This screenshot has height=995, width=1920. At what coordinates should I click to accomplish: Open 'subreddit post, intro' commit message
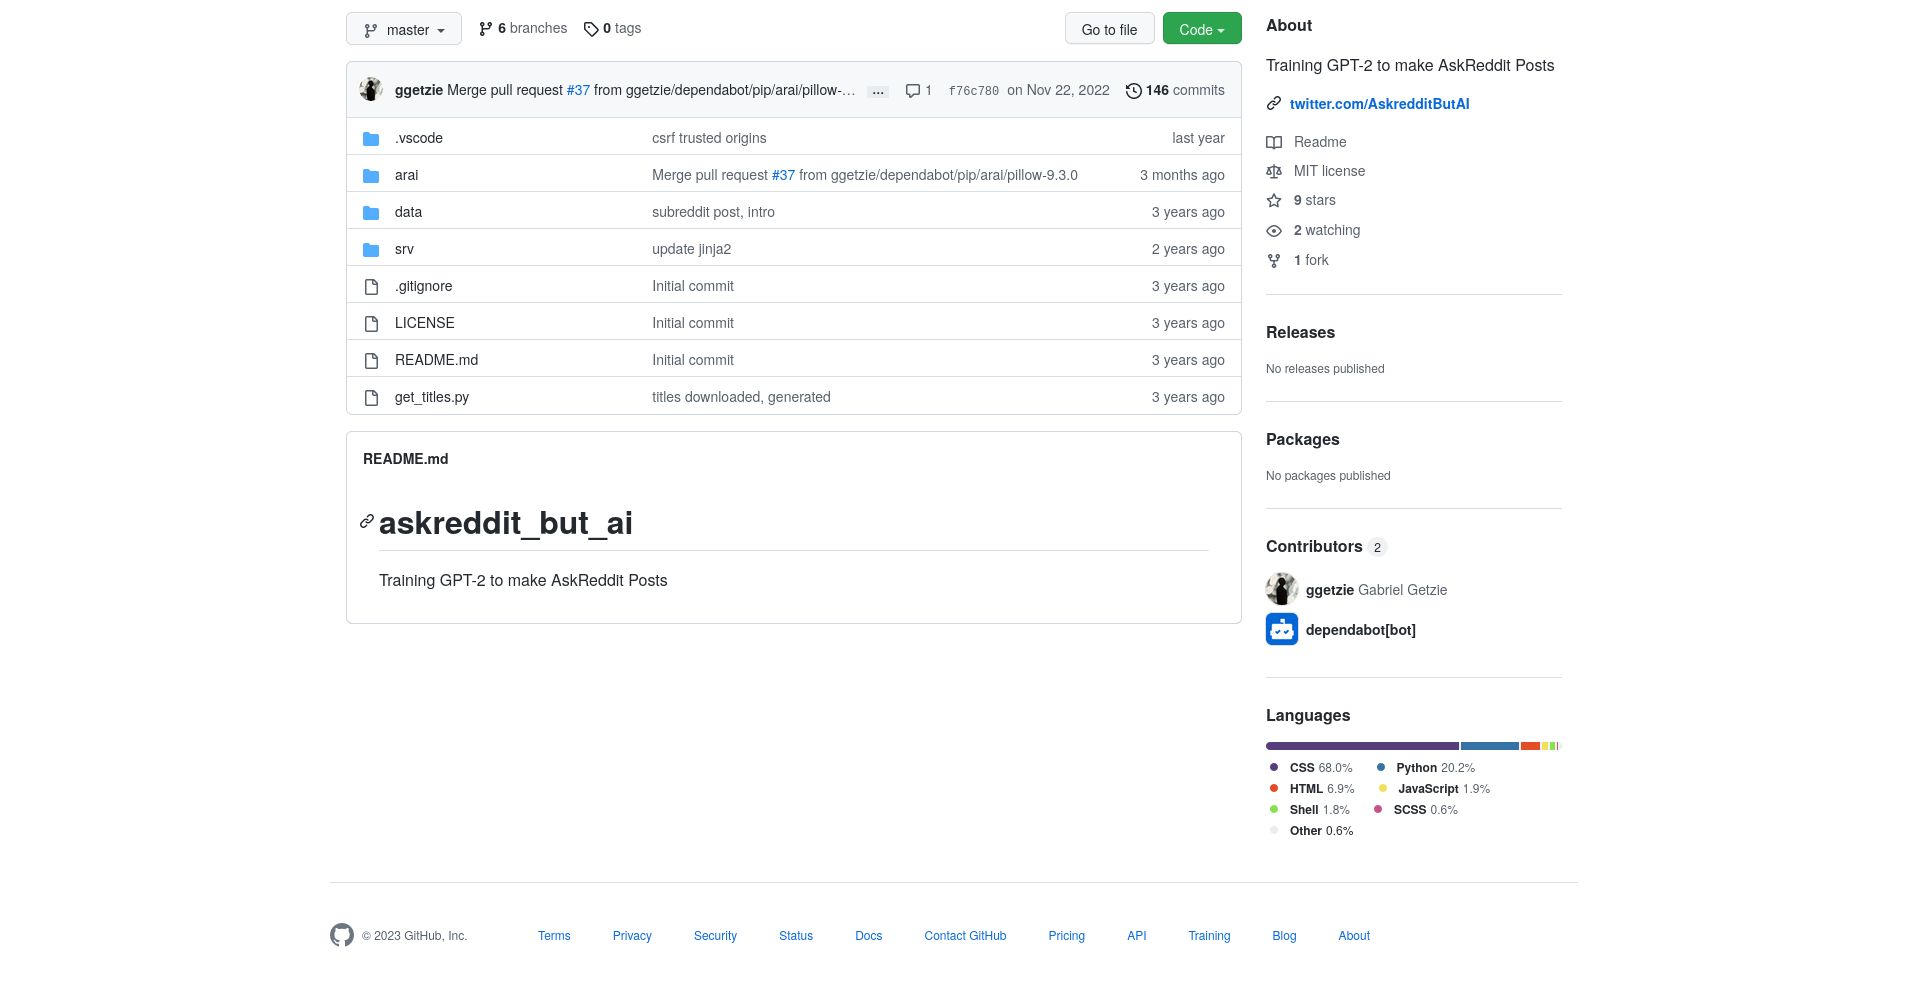[x=713, y=212]
